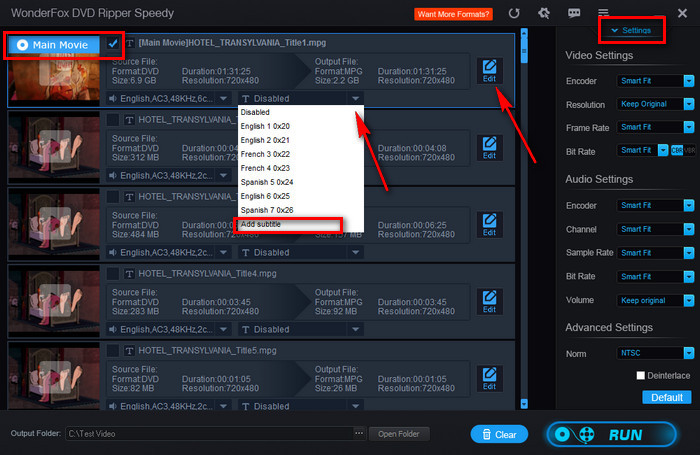Collapse the Settings panel expander

point(630,31)
